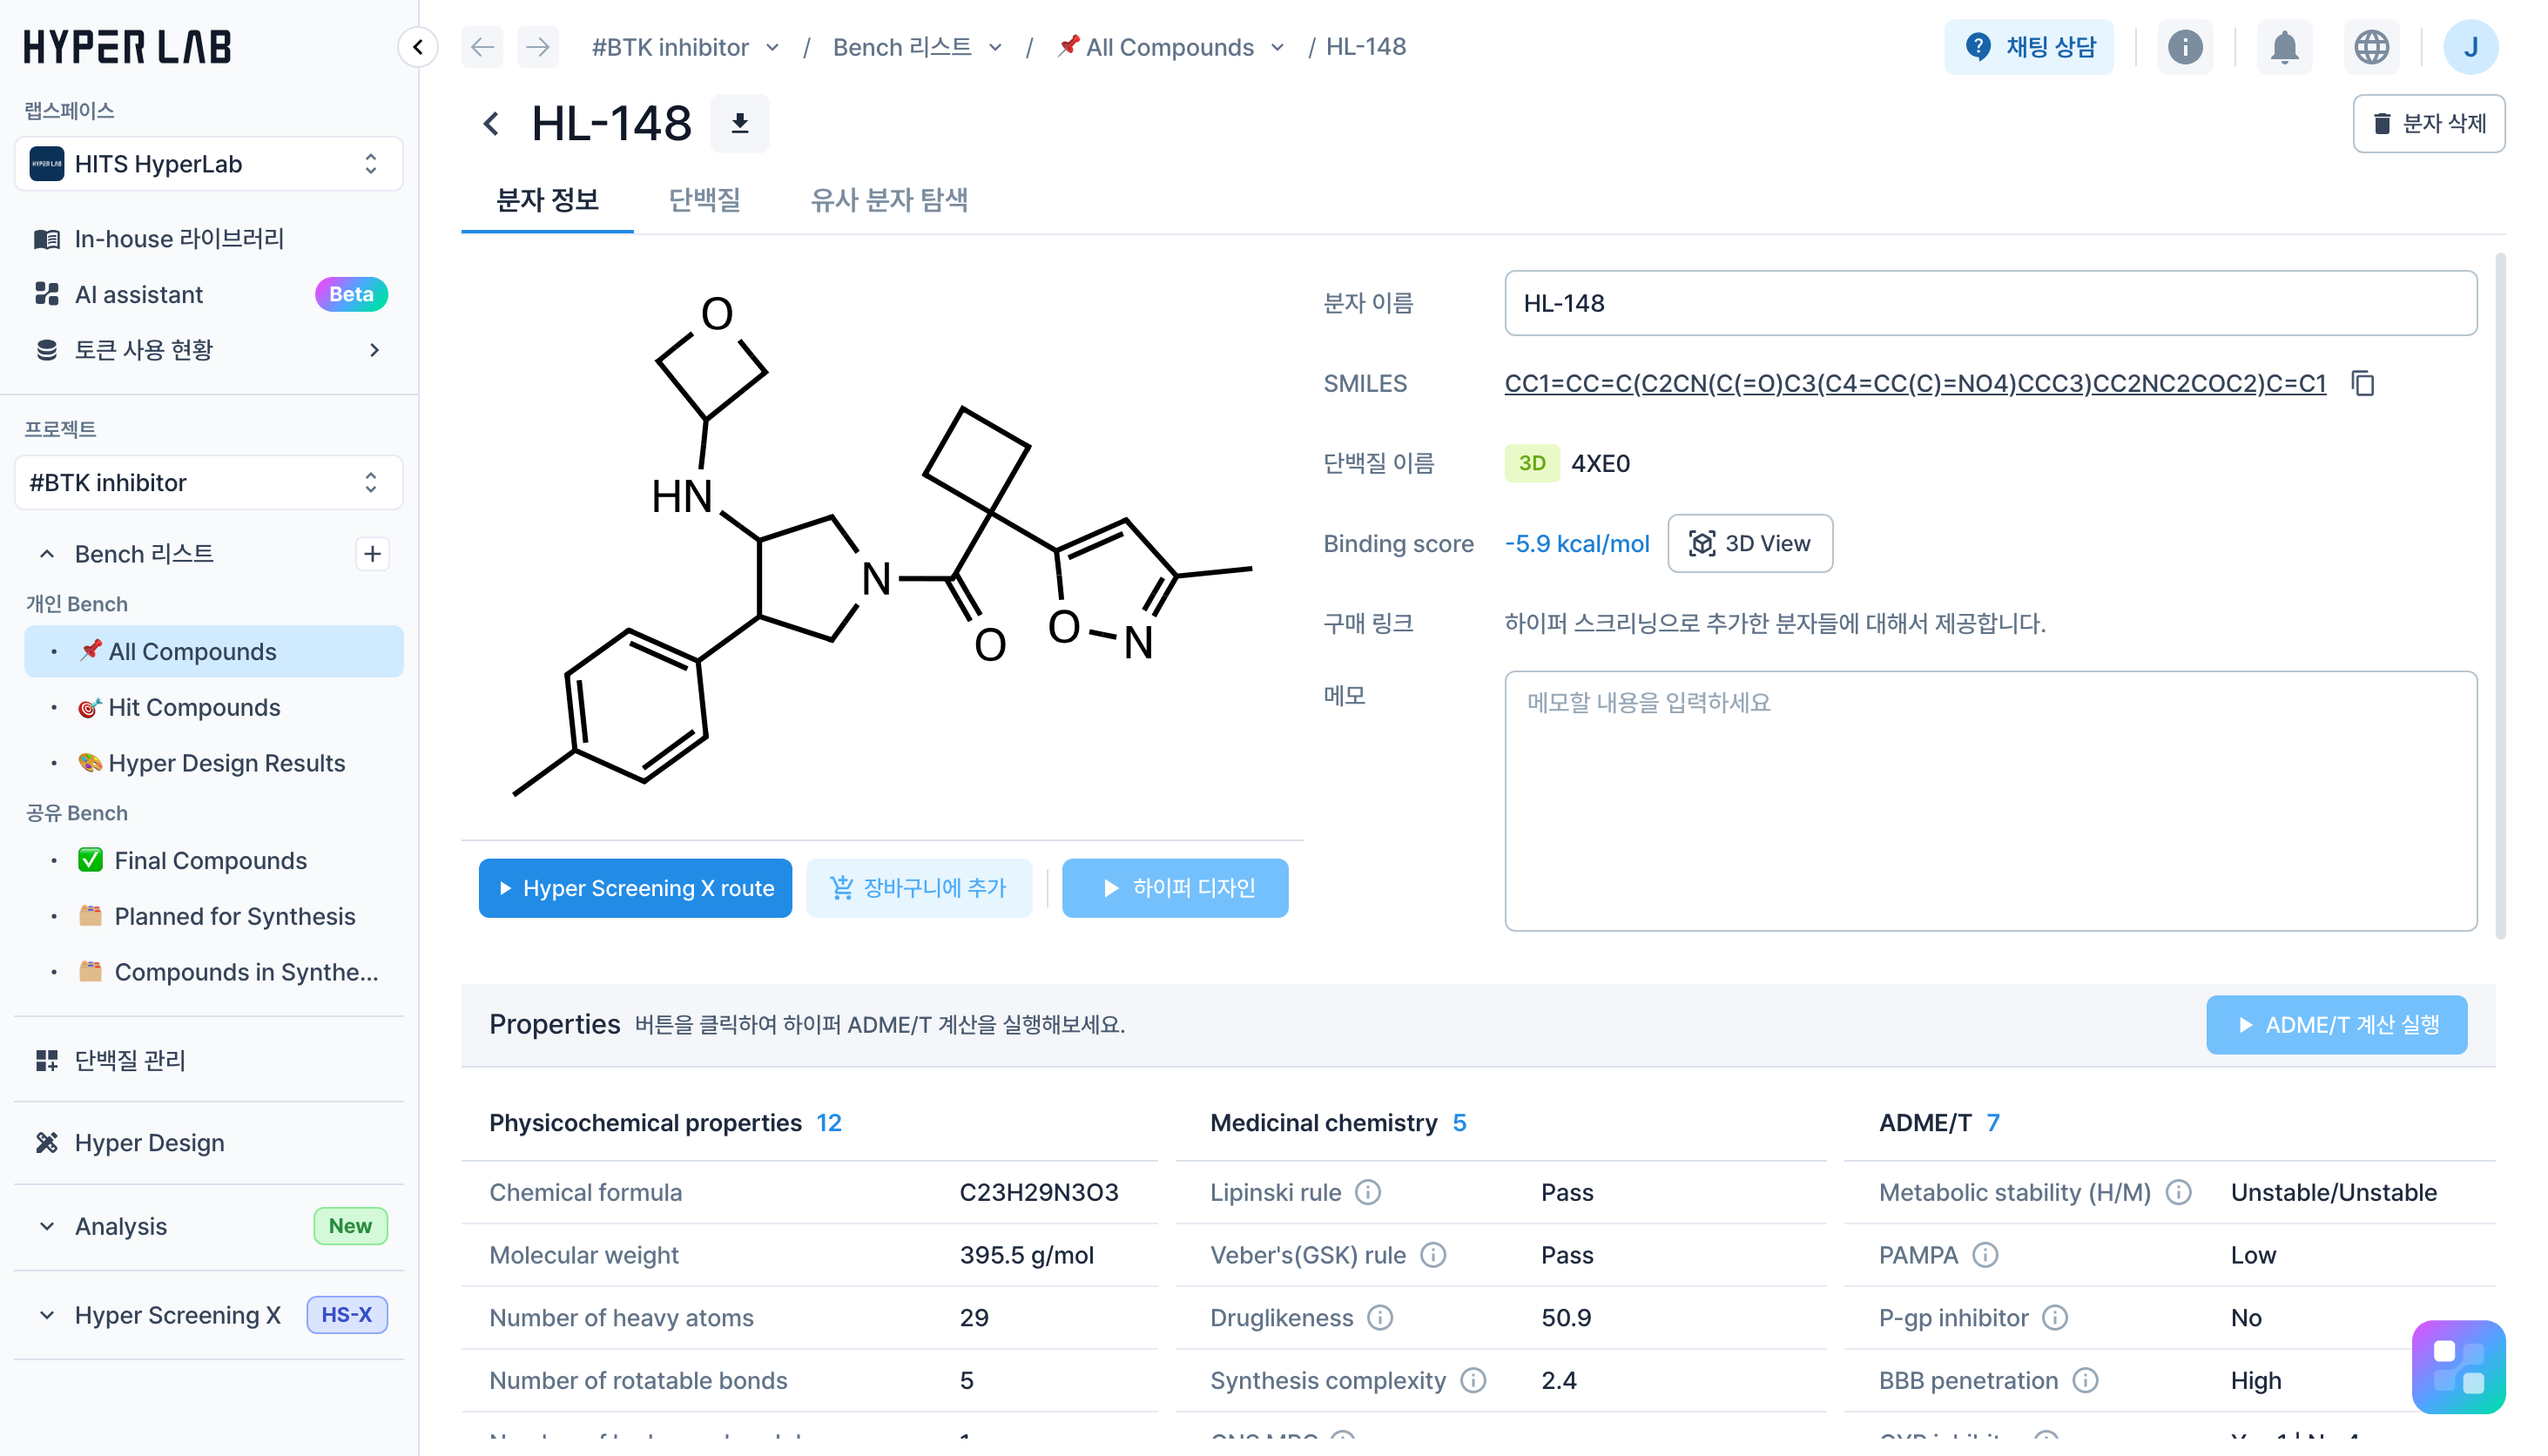Open the floating AI assistant widget

[x=2457, y=1366]
